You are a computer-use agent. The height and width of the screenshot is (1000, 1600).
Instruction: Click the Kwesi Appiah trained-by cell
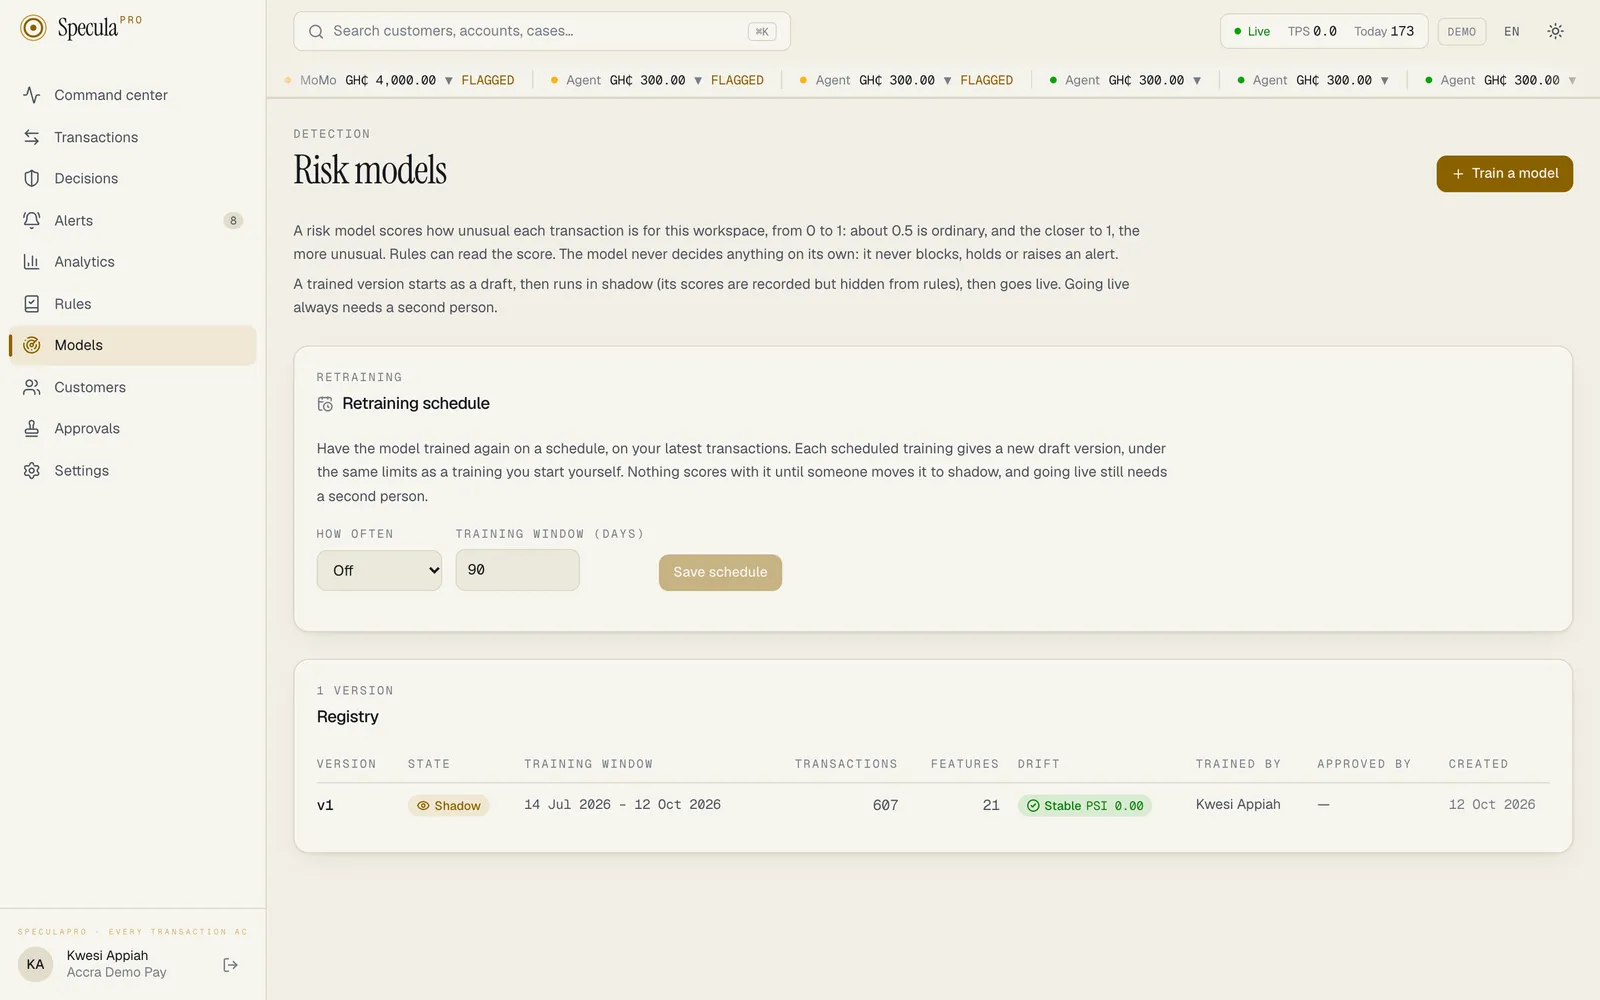1238,804
